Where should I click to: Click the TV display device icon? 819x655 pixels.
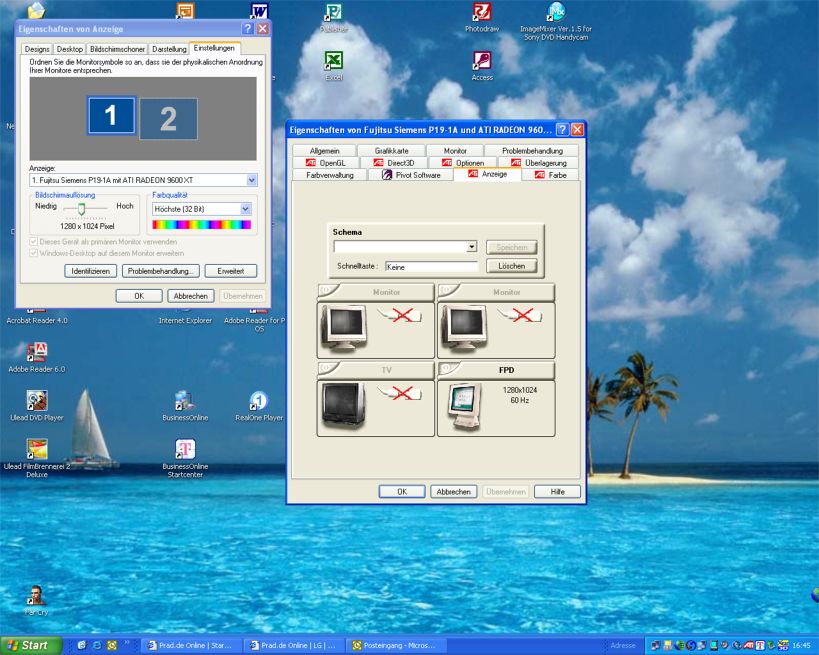coord(342,405)
